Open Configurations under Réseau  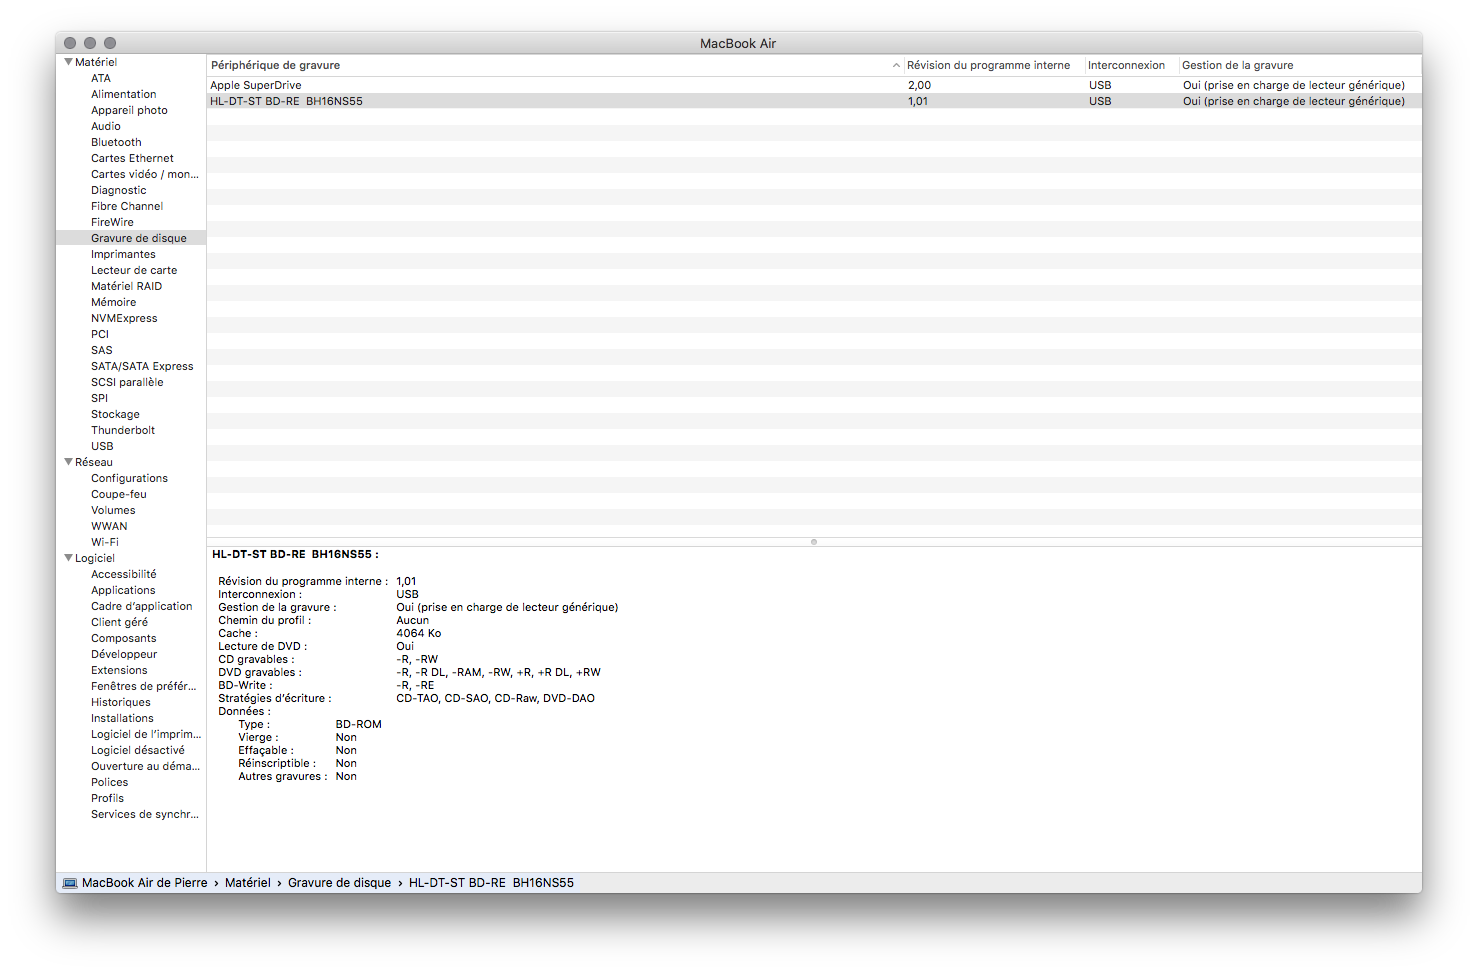pos(129,478)
